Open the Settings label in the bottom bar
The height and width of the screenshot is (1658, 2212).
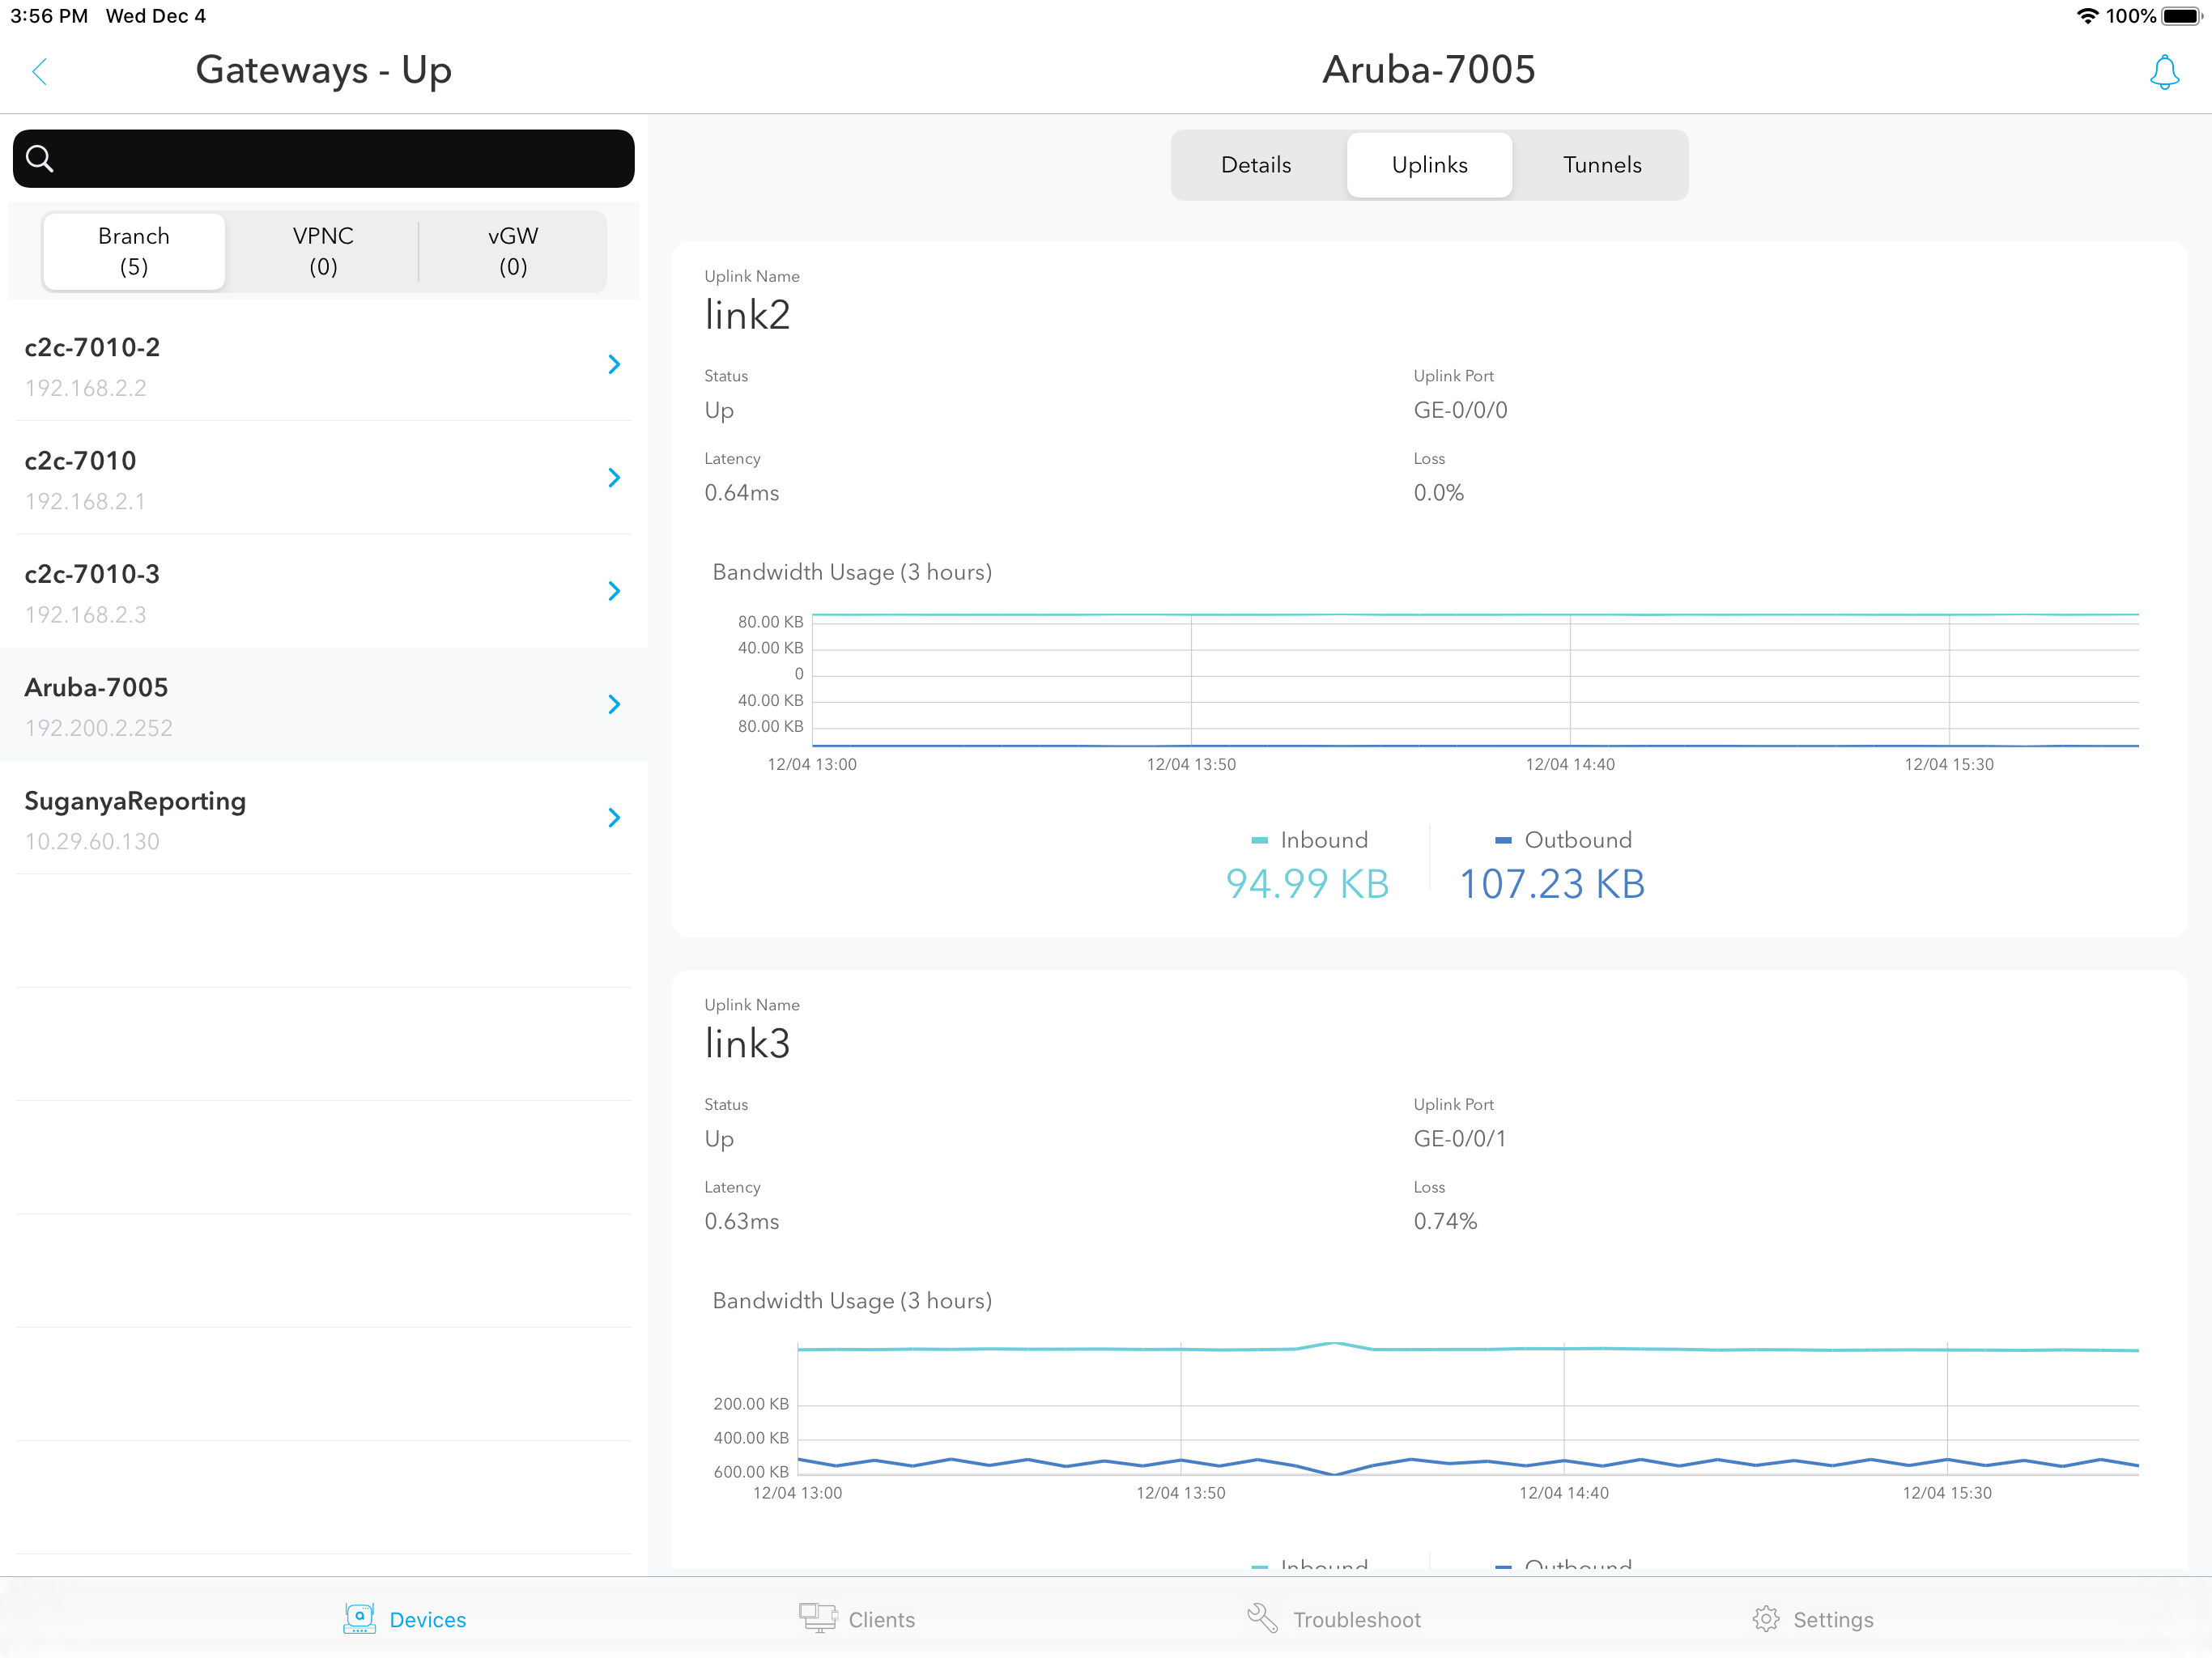coord(1833,1620)
